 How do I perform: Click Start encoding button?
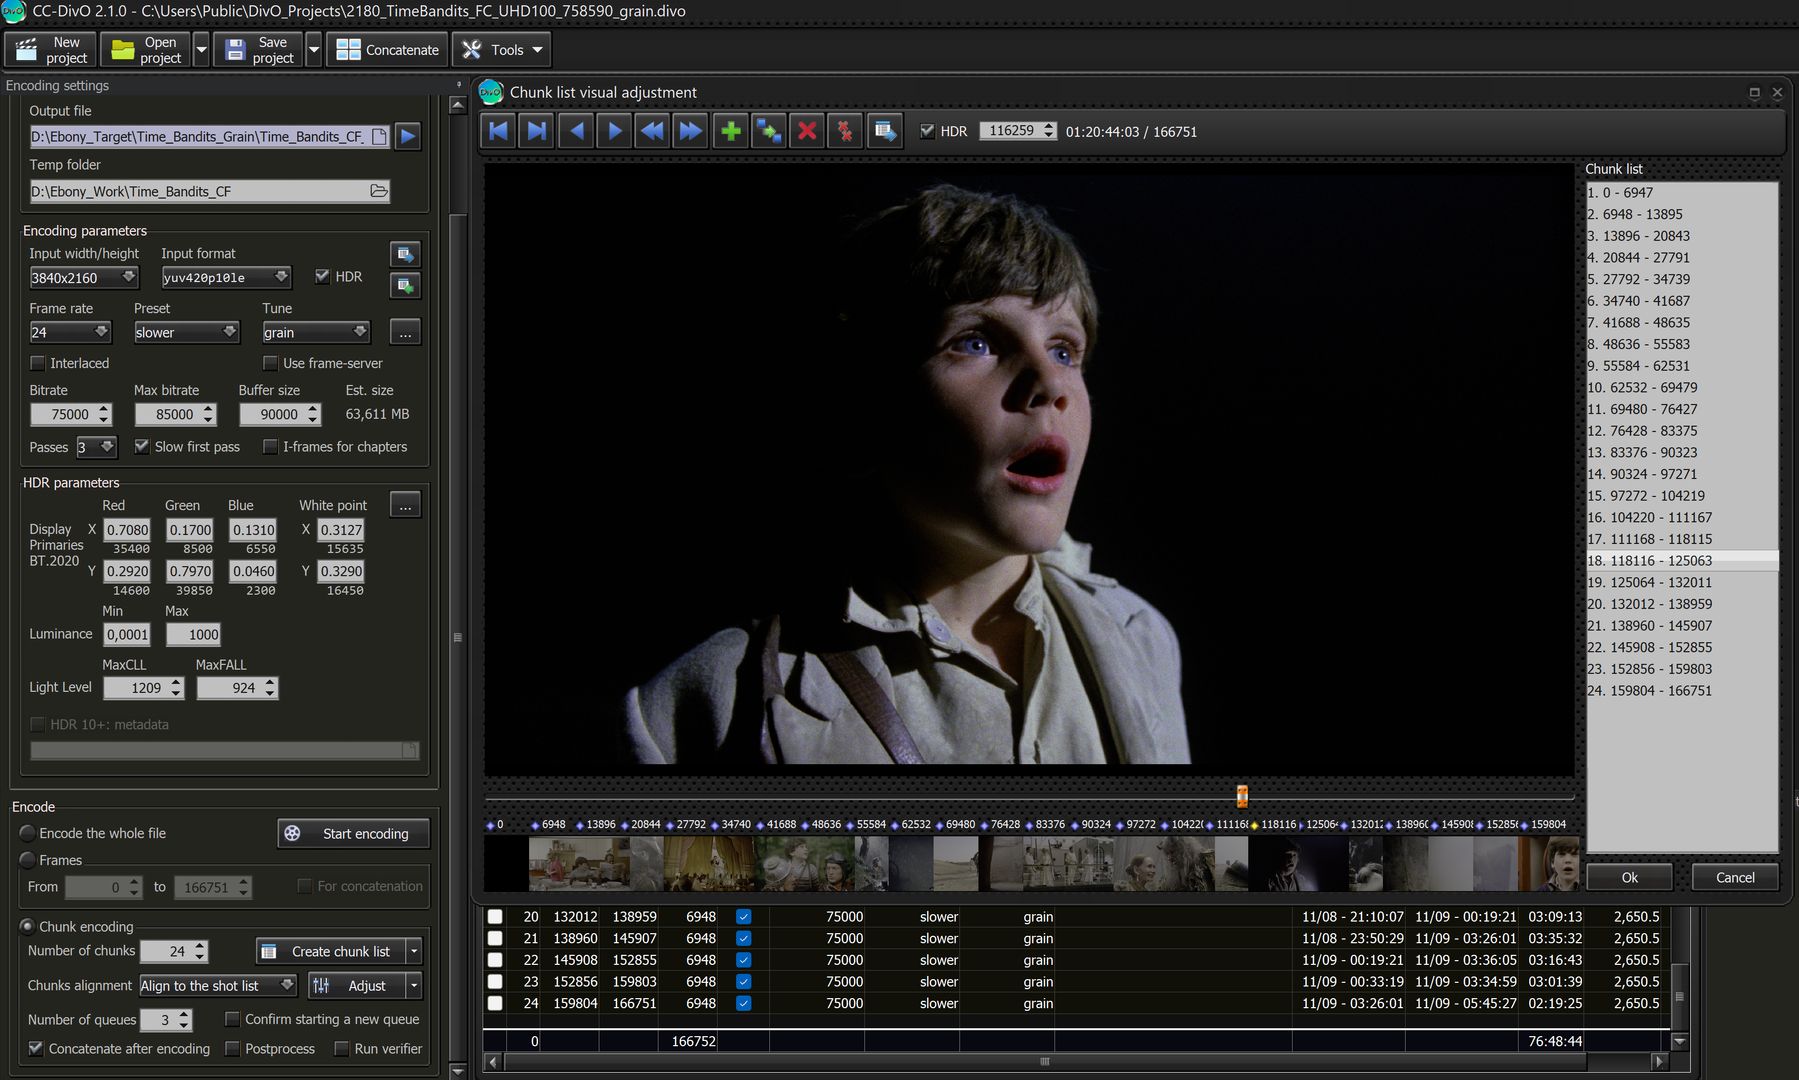click(353, 833)
